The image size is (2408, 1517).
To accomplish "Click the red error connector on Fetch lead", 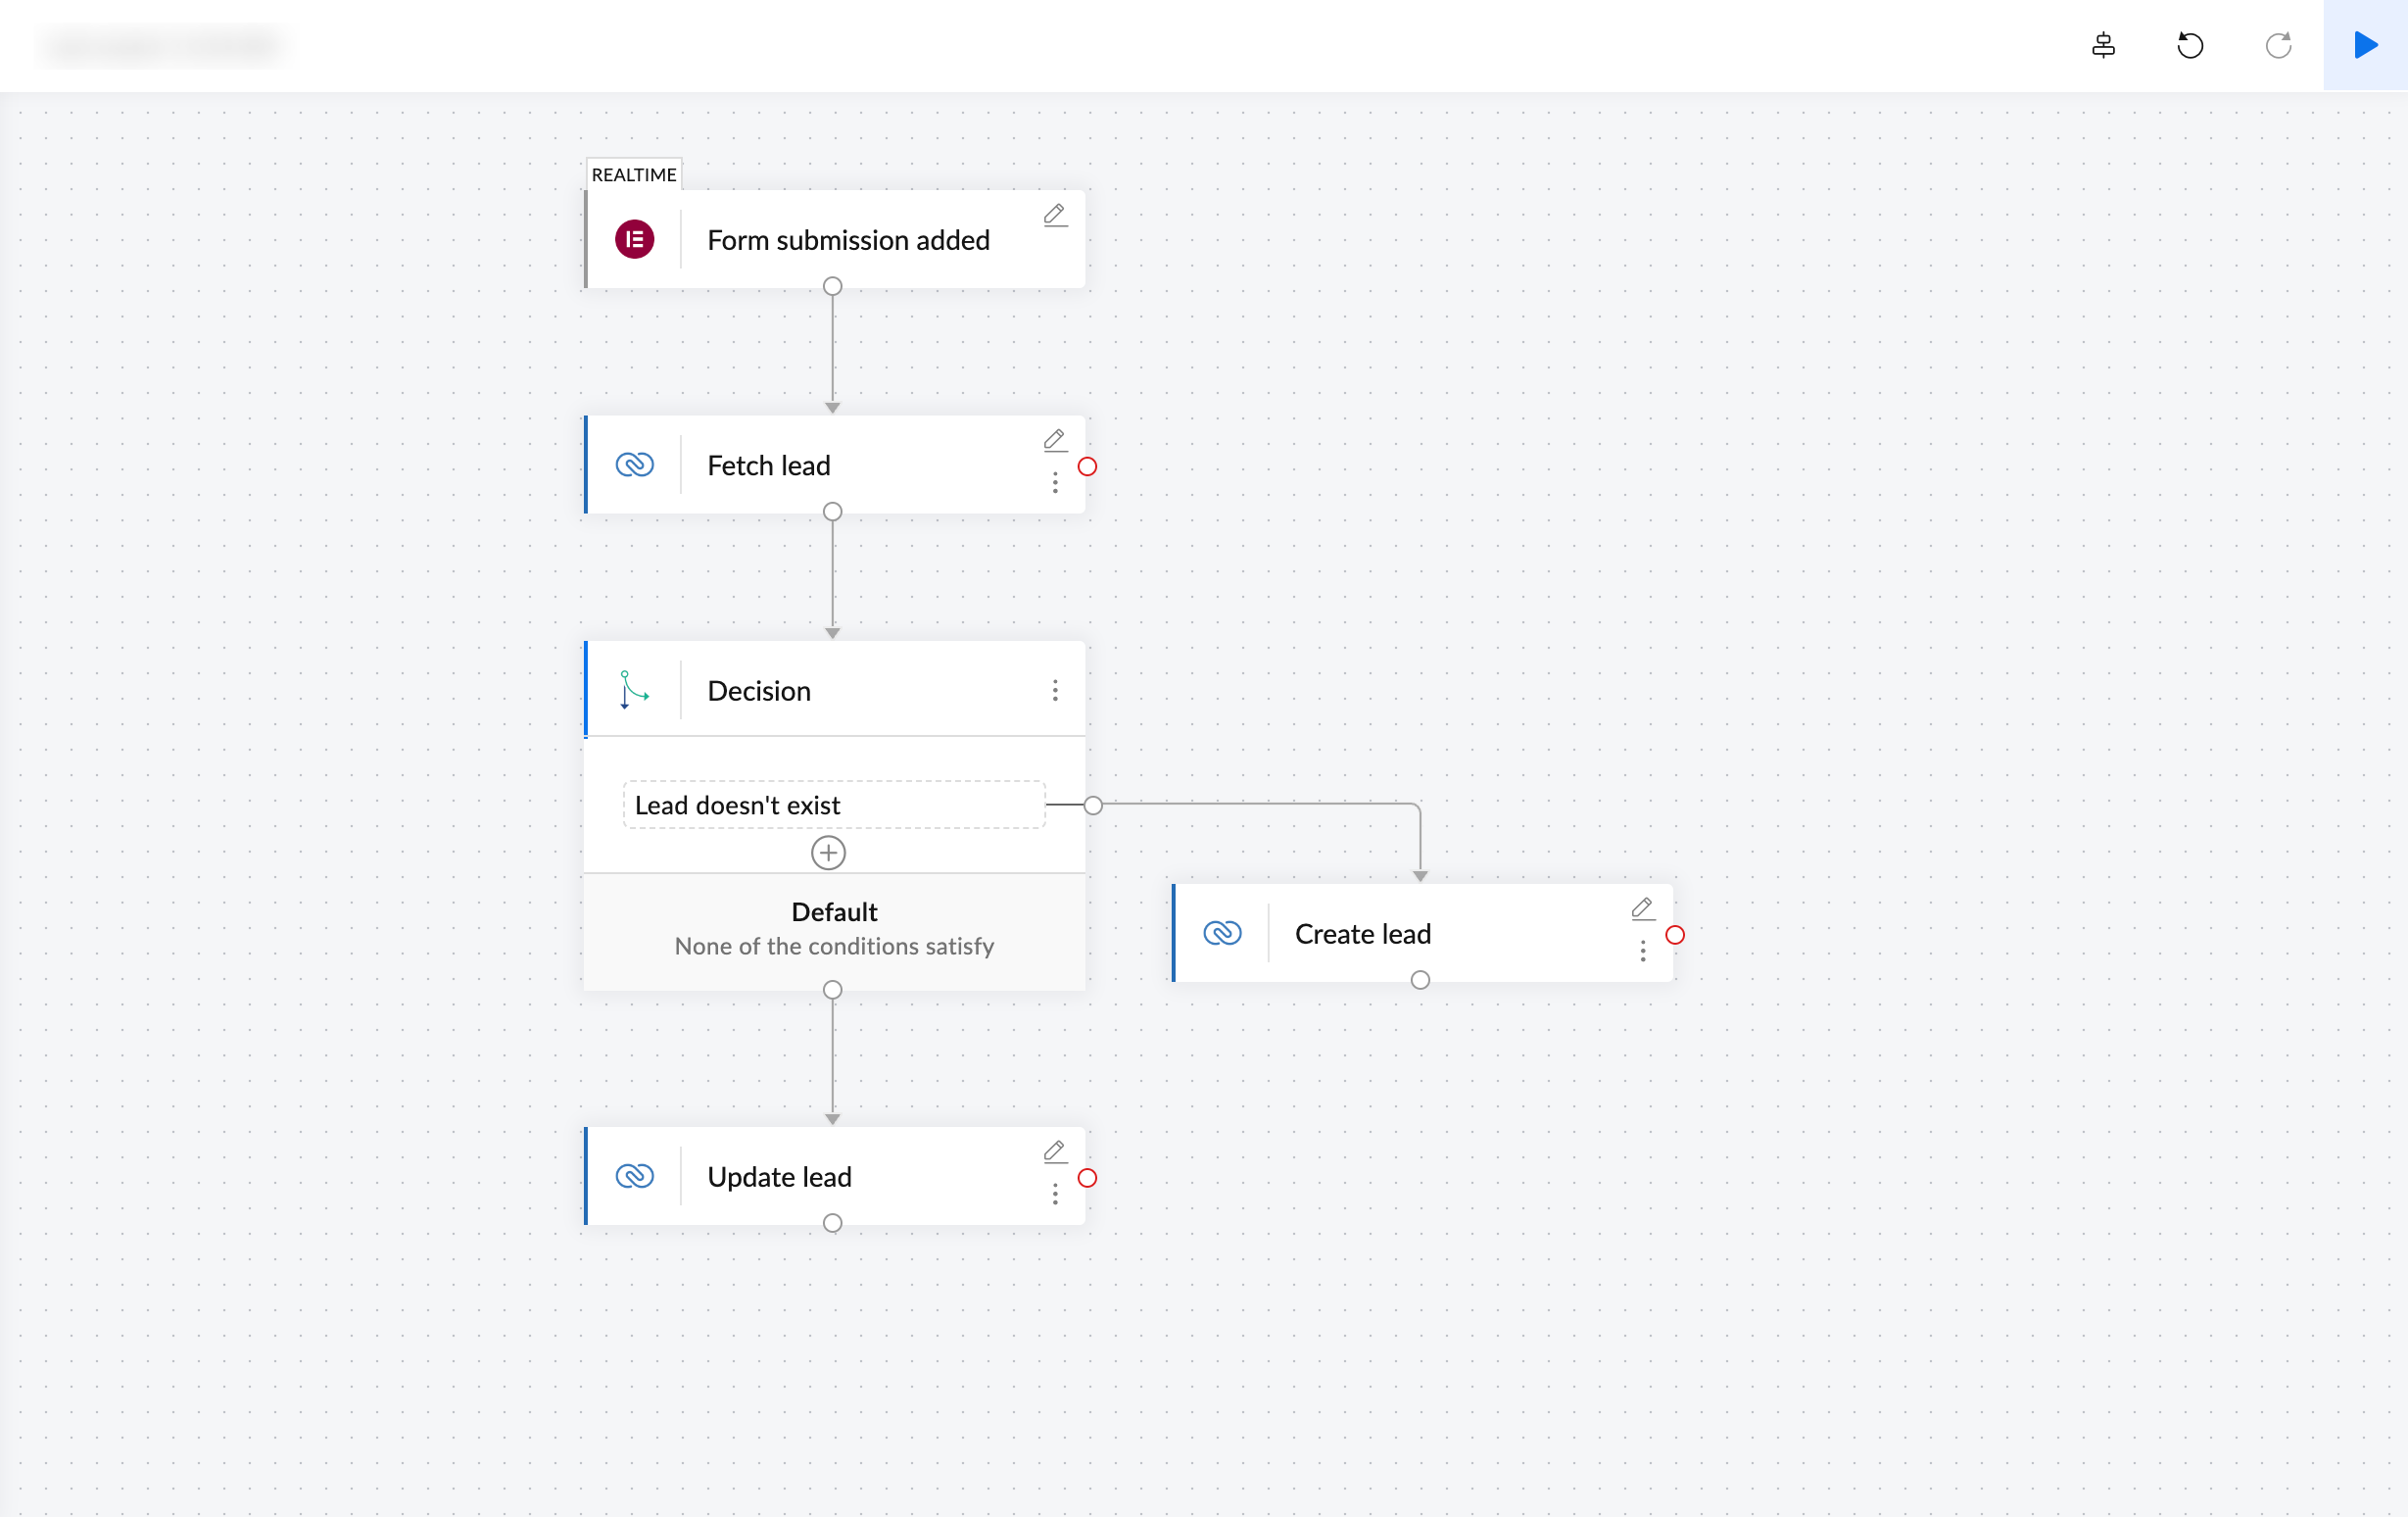I will [1088, 467].
